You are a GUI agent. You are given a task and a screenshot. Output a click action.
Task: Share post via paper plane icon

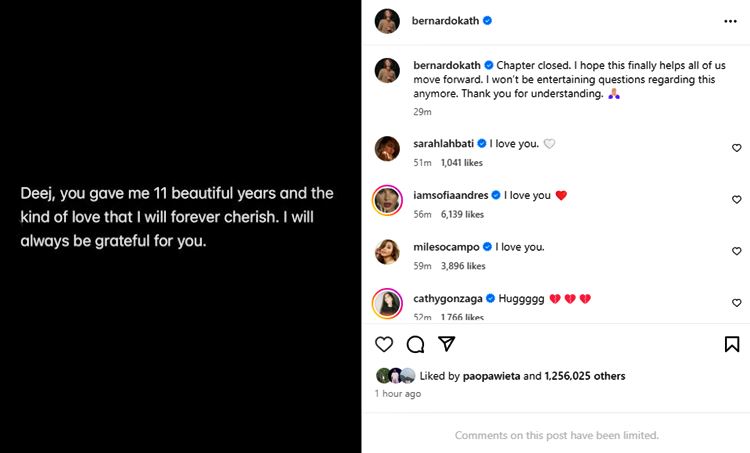(447, 344)
